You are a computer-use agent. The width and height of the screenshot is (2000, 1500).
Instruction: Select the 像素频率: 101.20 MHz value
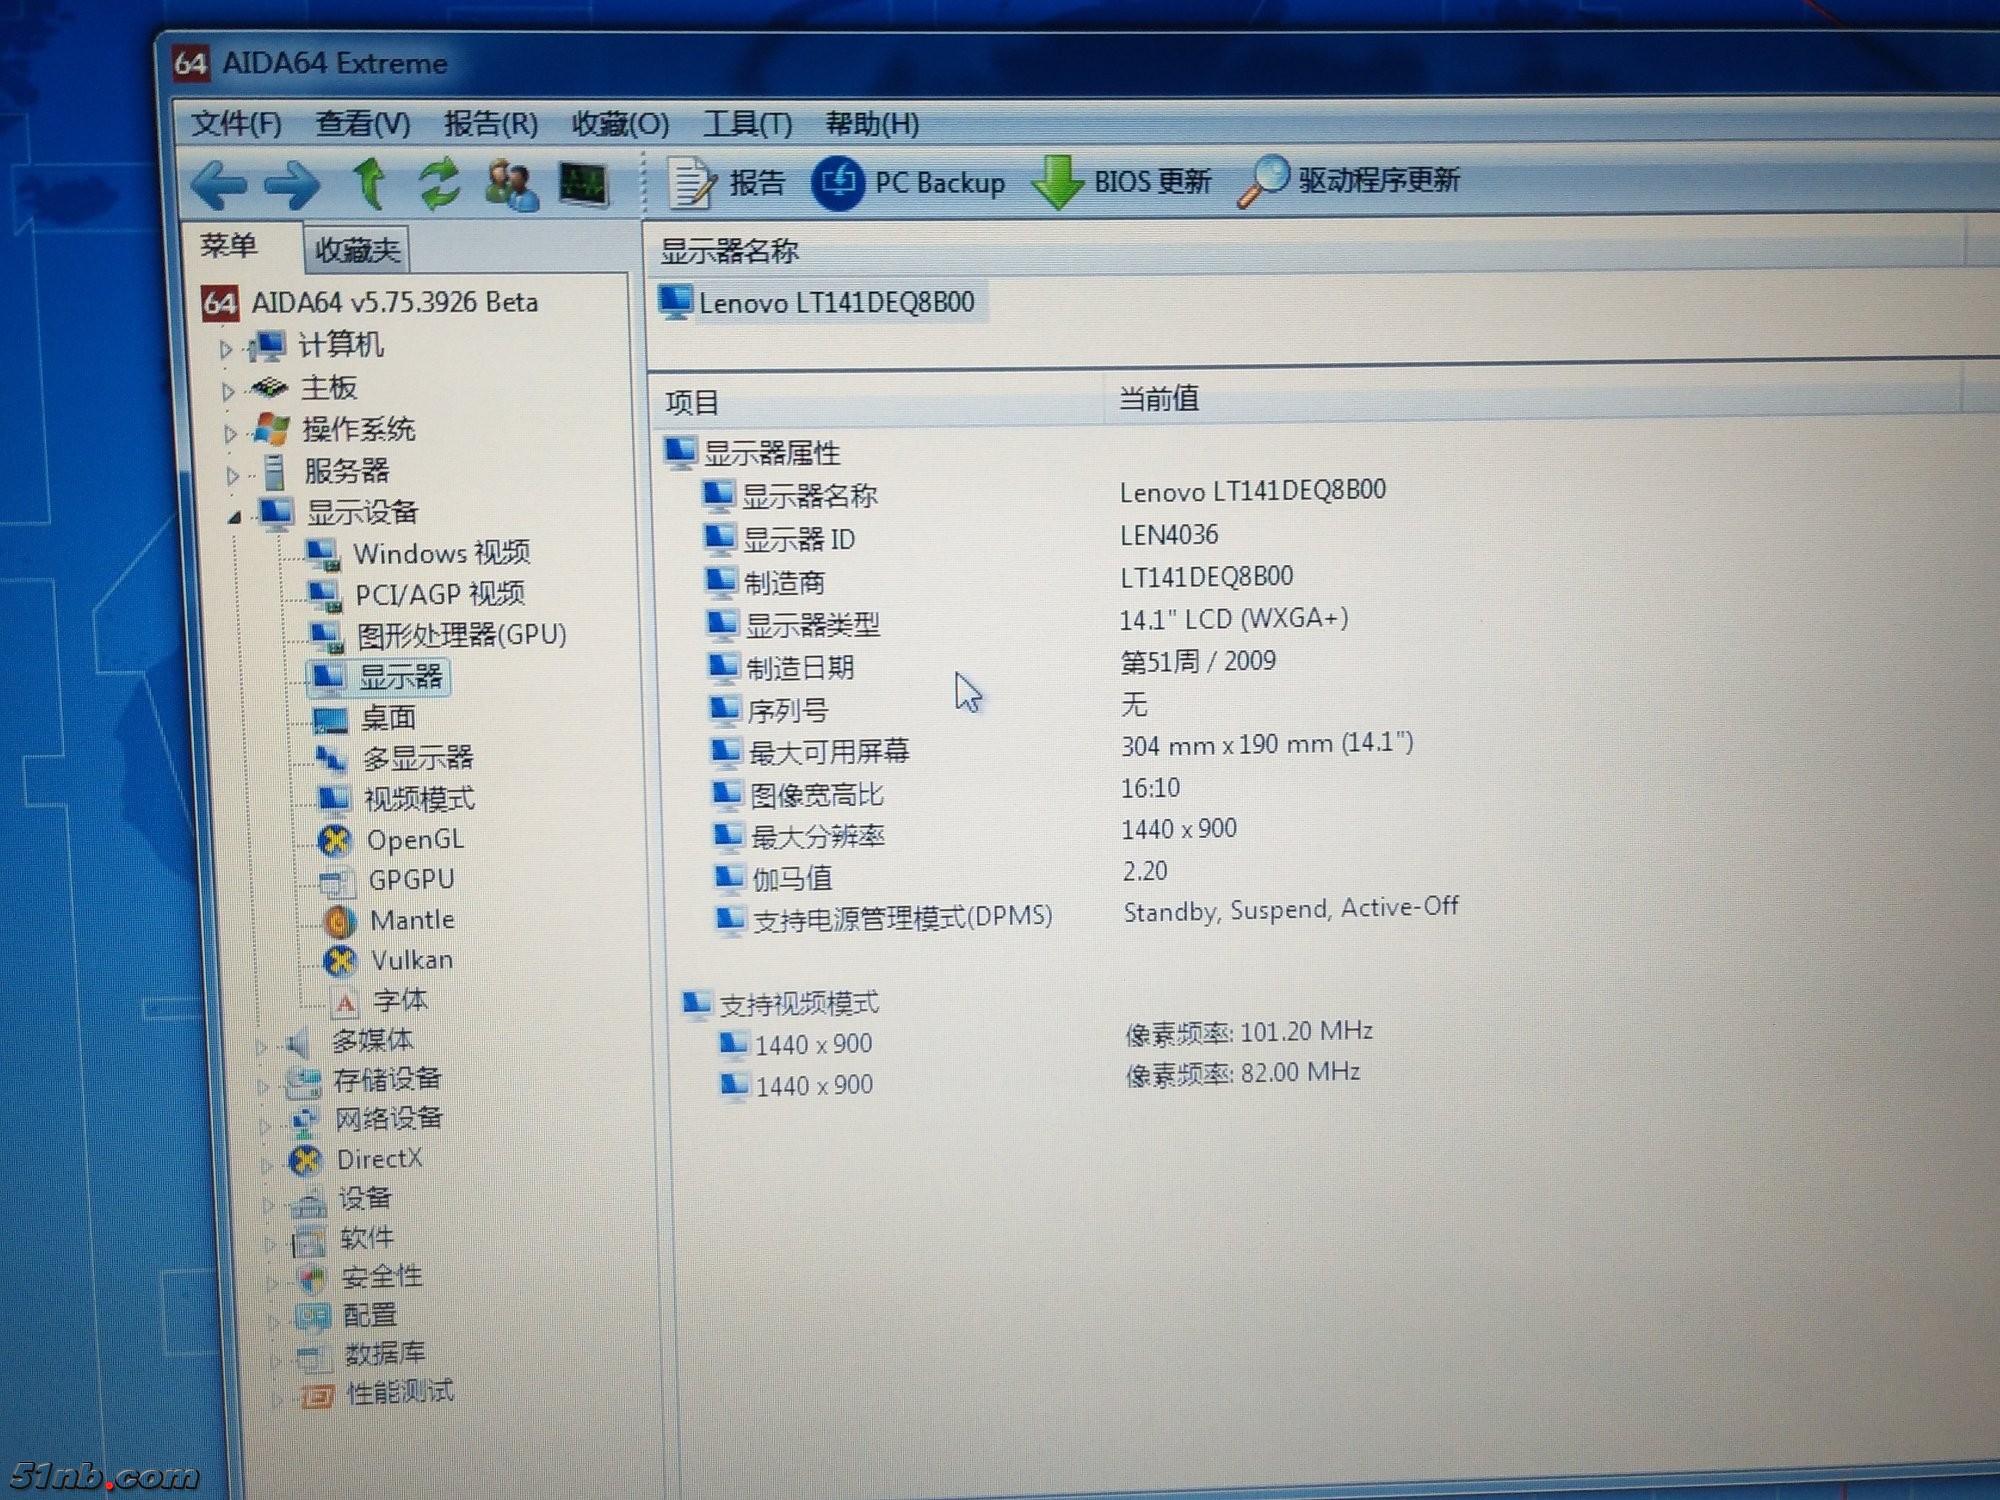(1248, 1032)
